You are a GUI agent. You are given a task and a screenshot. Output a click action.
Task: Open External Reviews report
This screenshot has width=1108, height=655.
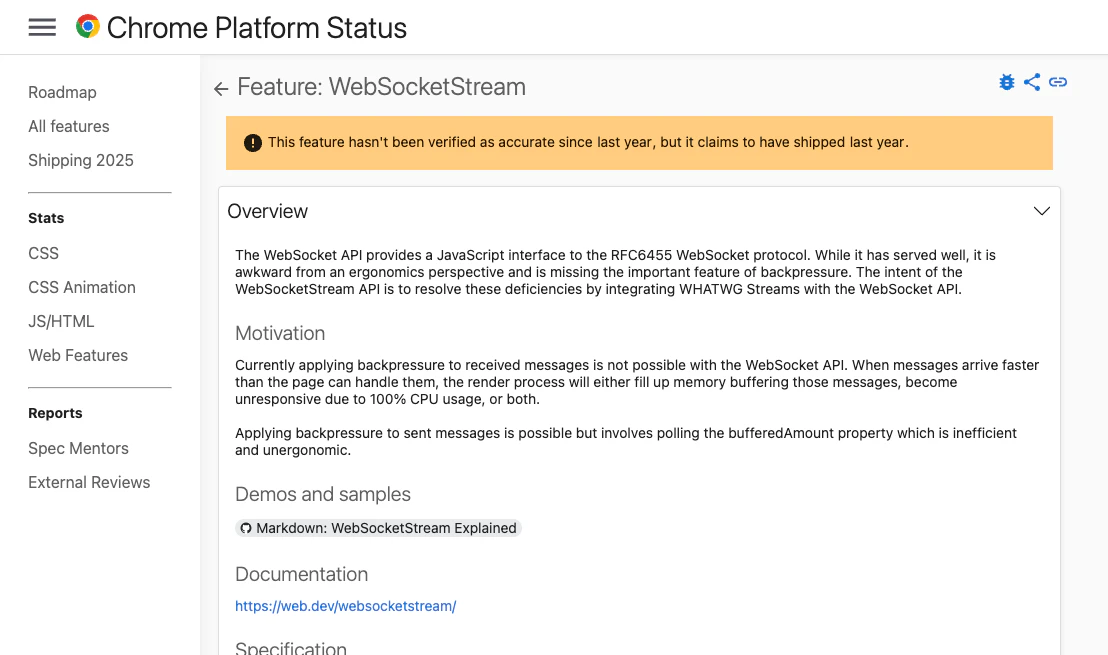pos(89,483)
